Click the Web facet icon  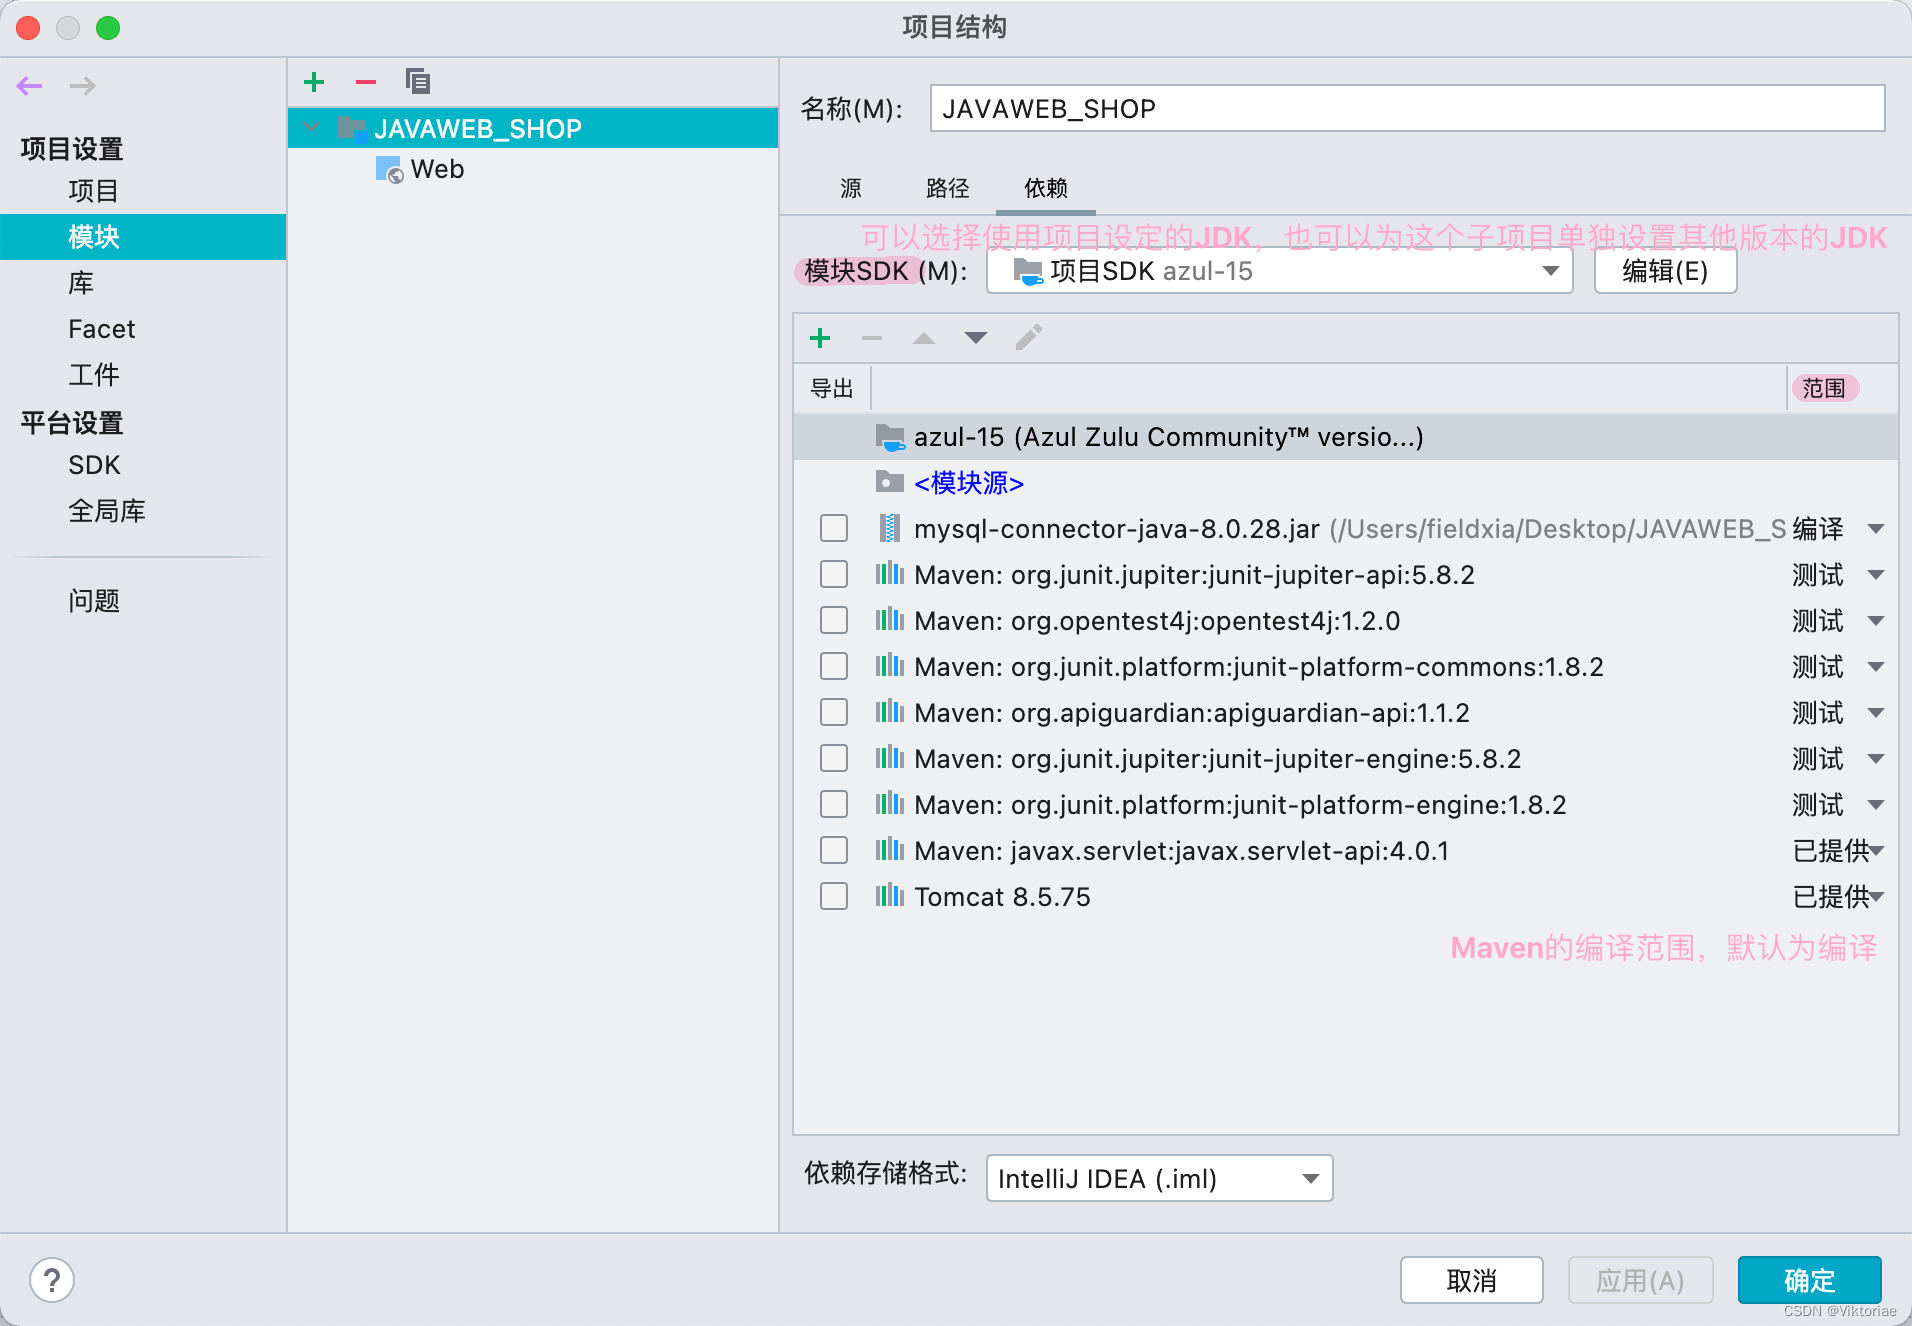tap(389, 170)
